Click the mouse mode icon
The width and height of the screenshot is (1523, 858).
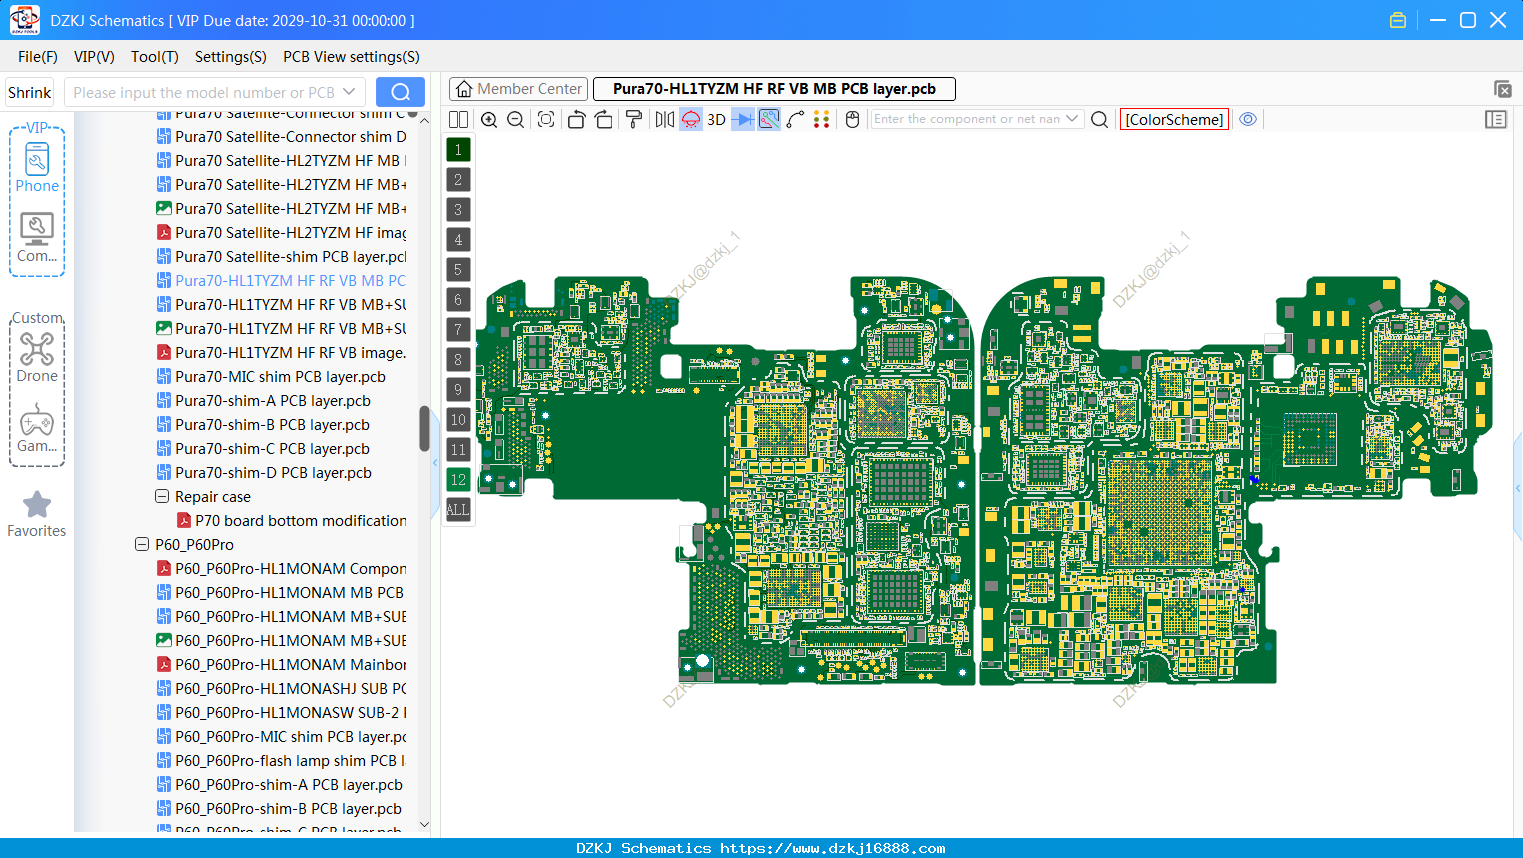853,119
